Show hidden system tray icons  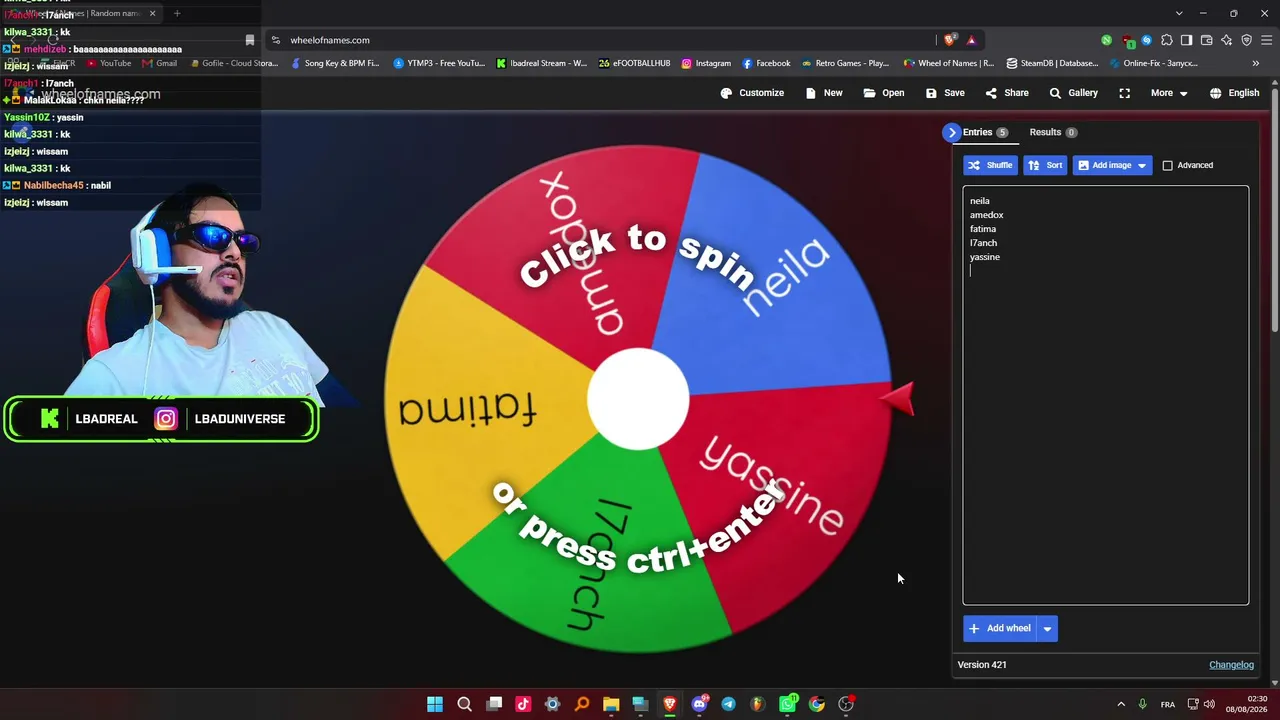1121,704
